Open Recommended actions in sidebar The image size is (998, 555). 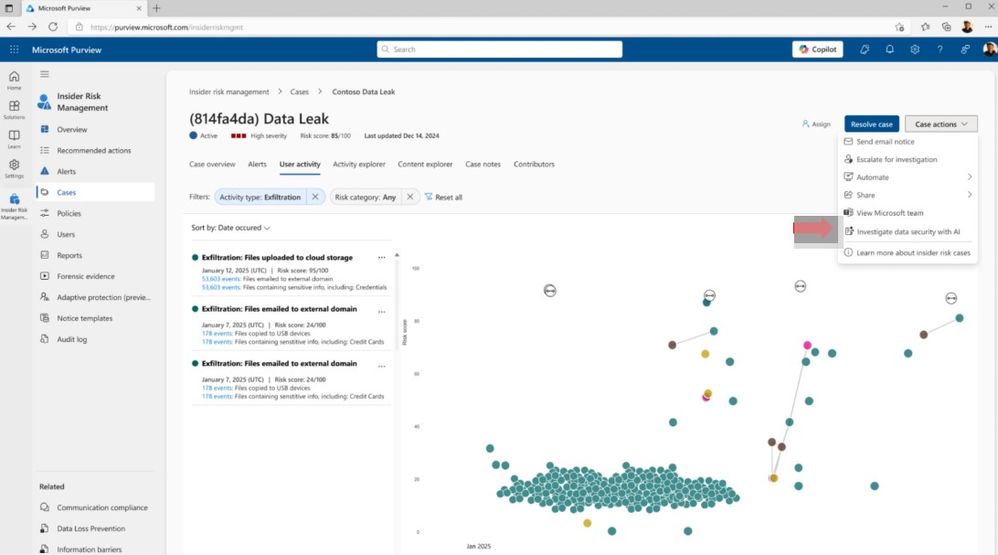pyautogui.click(x=95, y=150)
